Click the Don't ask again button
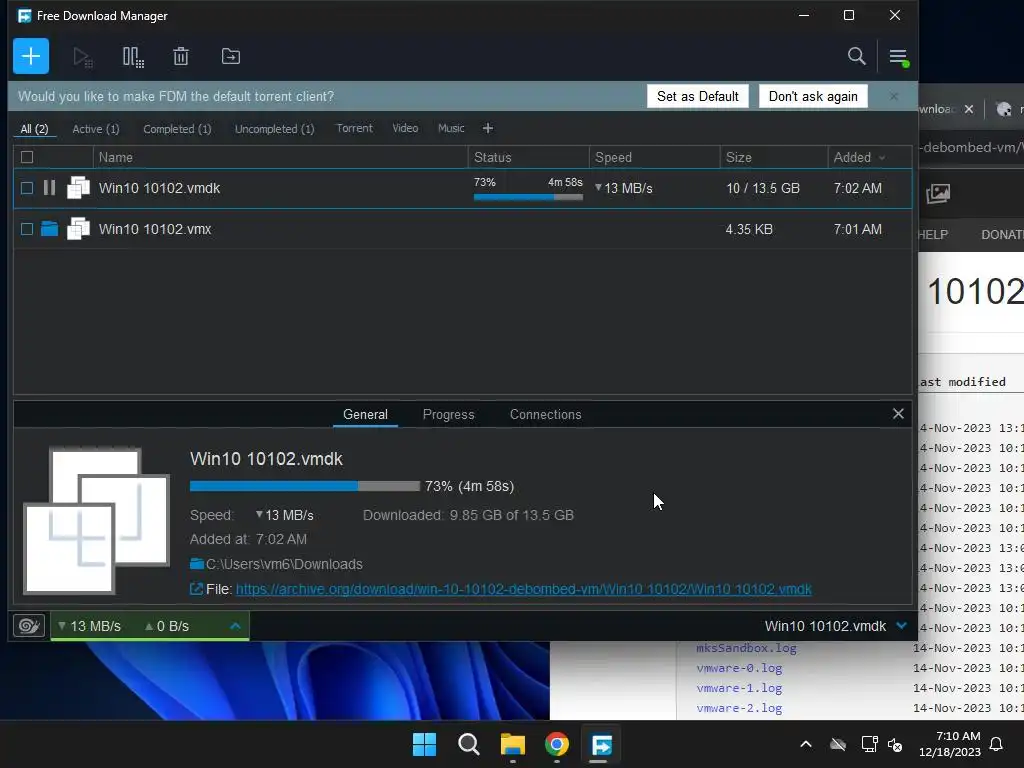 click(813, 96)
